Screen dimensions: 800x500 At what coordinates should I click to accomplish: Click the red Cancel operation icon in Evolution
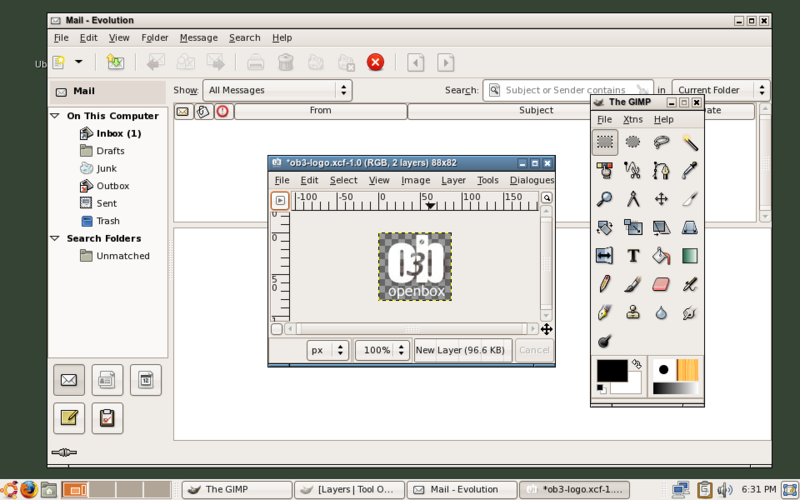(376, 62)
